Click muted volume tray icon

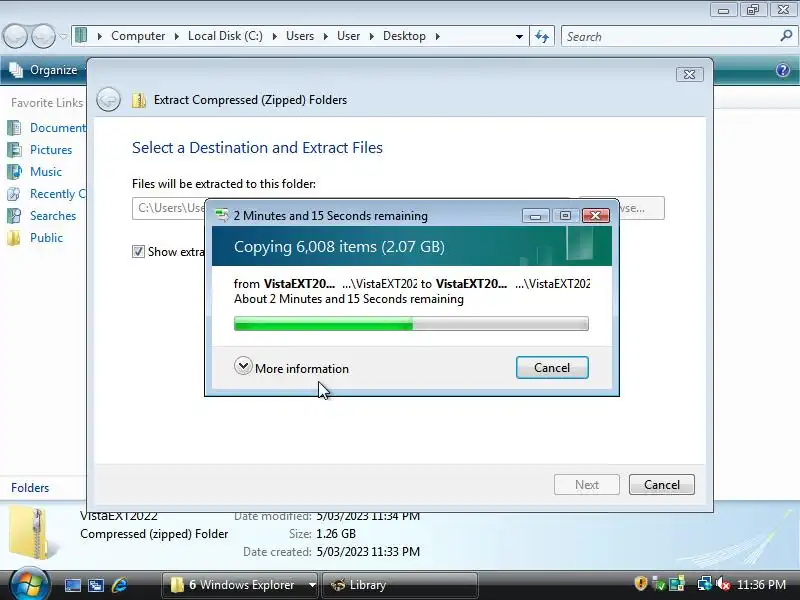(723, 583)
